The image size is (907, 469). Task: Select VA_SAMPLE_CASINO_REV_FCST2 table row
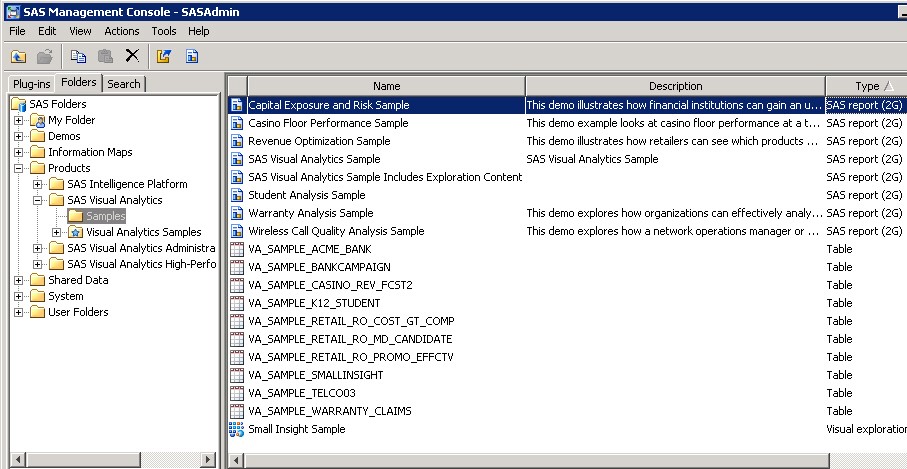tap(567, 285)
